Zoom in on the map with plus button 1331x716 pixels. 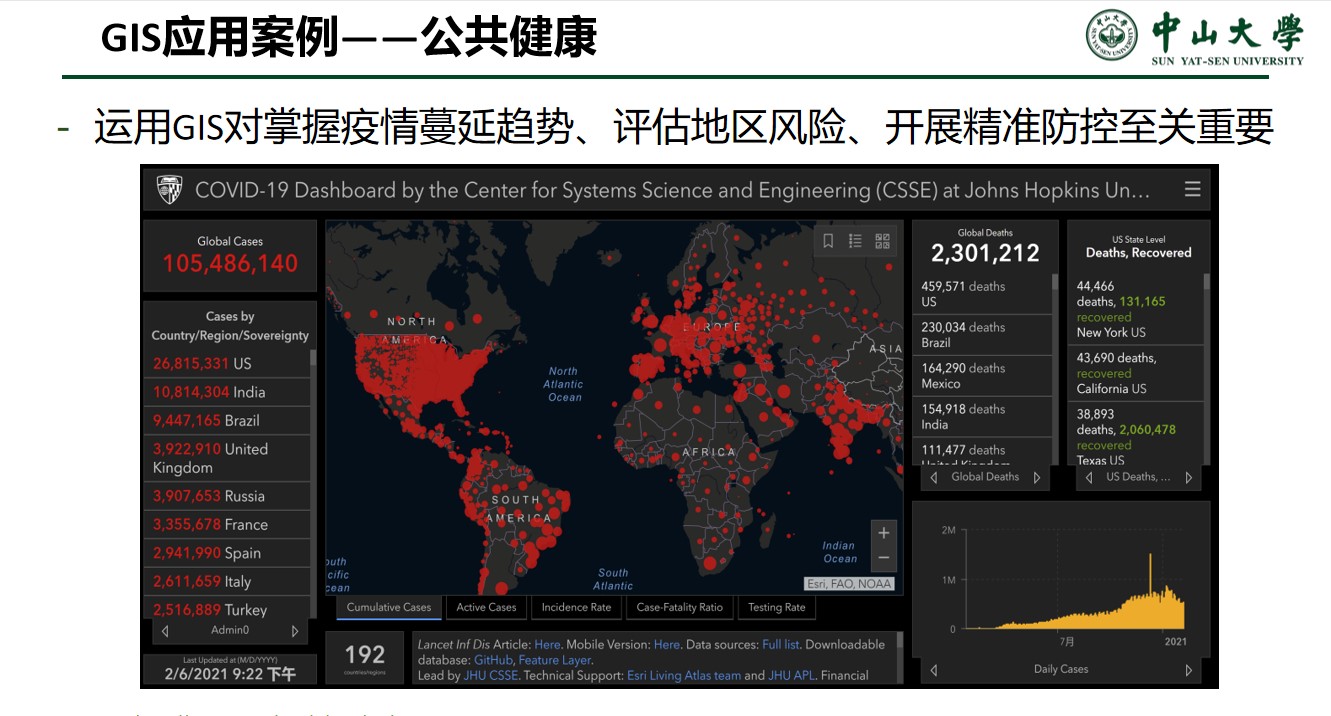pos(883,533)
